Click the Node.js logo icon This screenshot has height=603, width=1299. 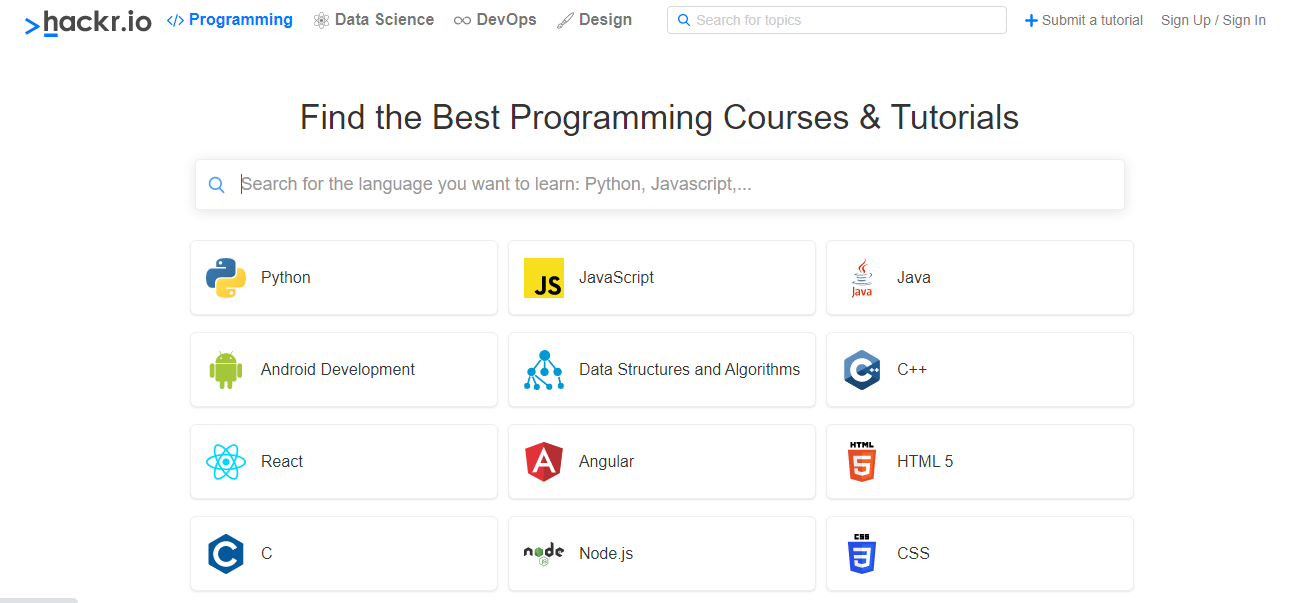(544, 554)
